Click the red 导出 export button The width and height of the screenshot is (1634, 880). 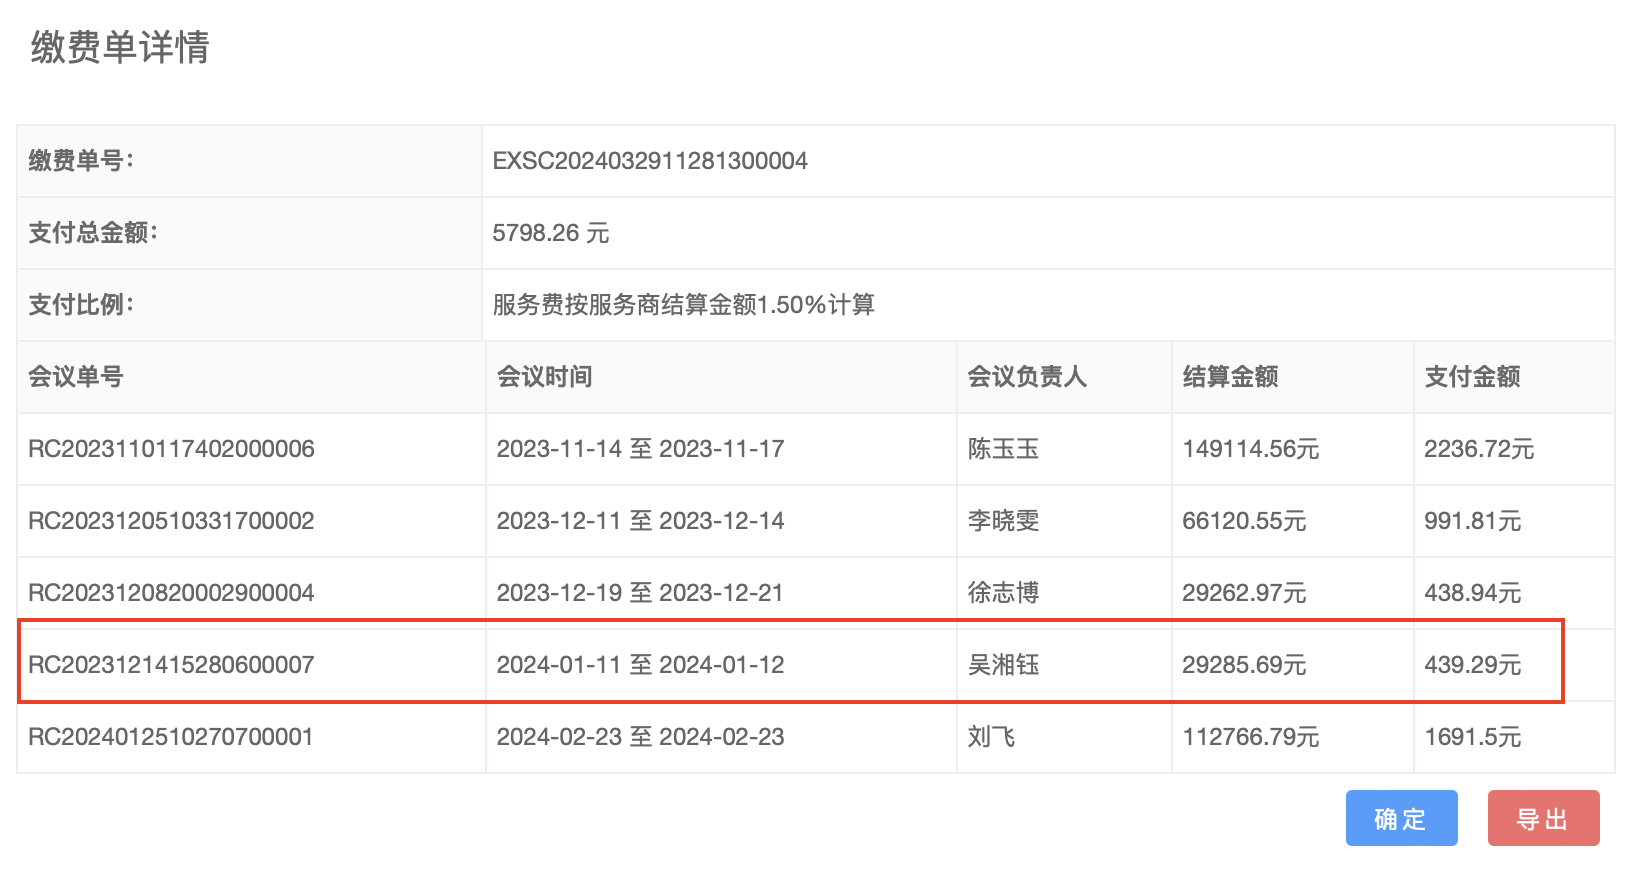click(1542, 819)
